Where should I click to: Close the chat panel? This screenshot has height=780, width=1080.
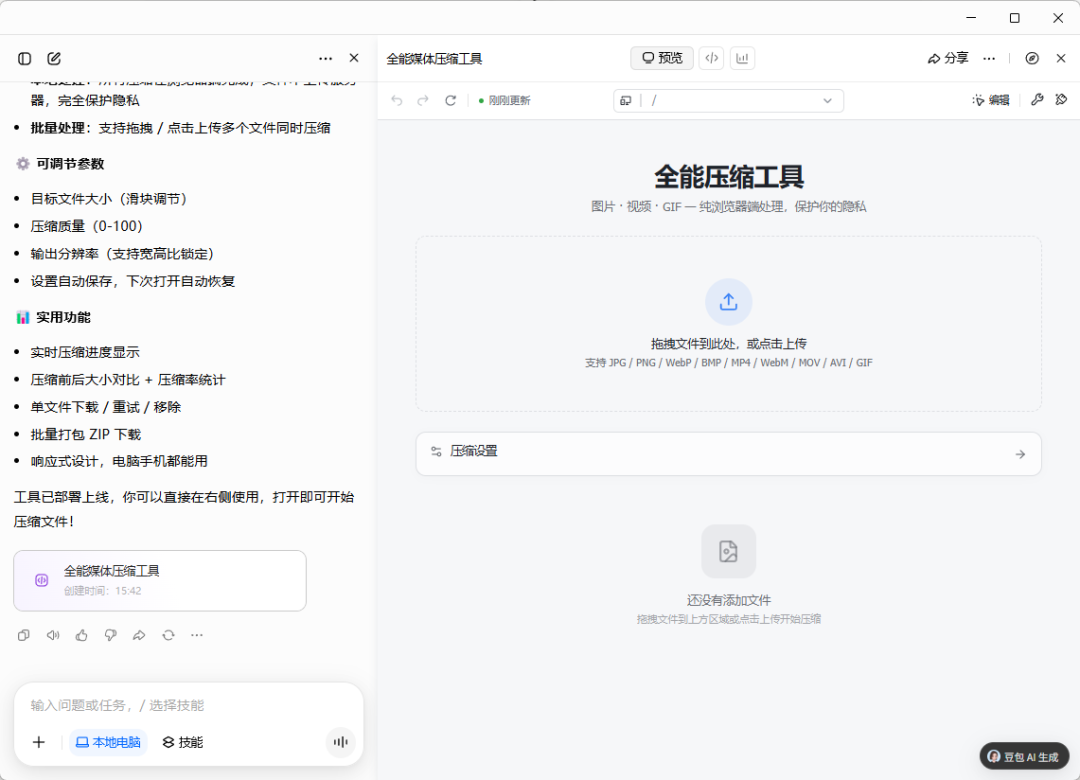point(354,58)
